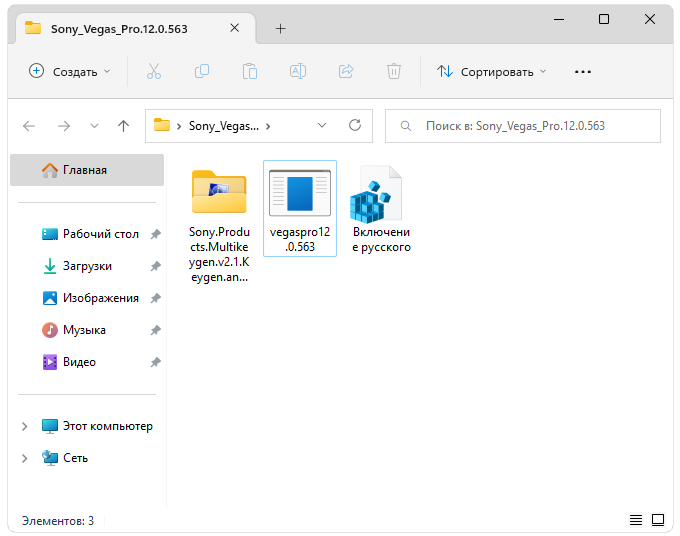
Task: Refresh the current folder view
Action: point(354,126)
